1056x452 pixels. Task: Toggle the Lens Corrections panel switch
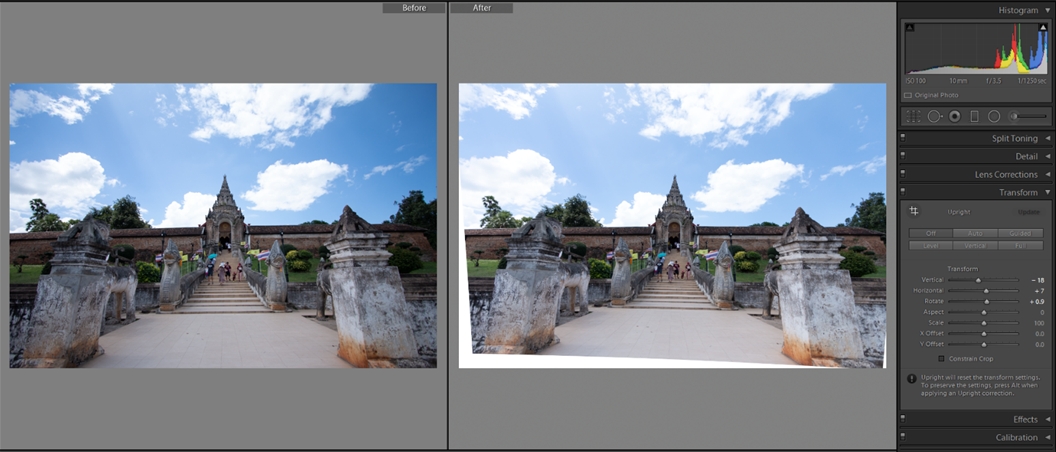click(x=902, y=174)
